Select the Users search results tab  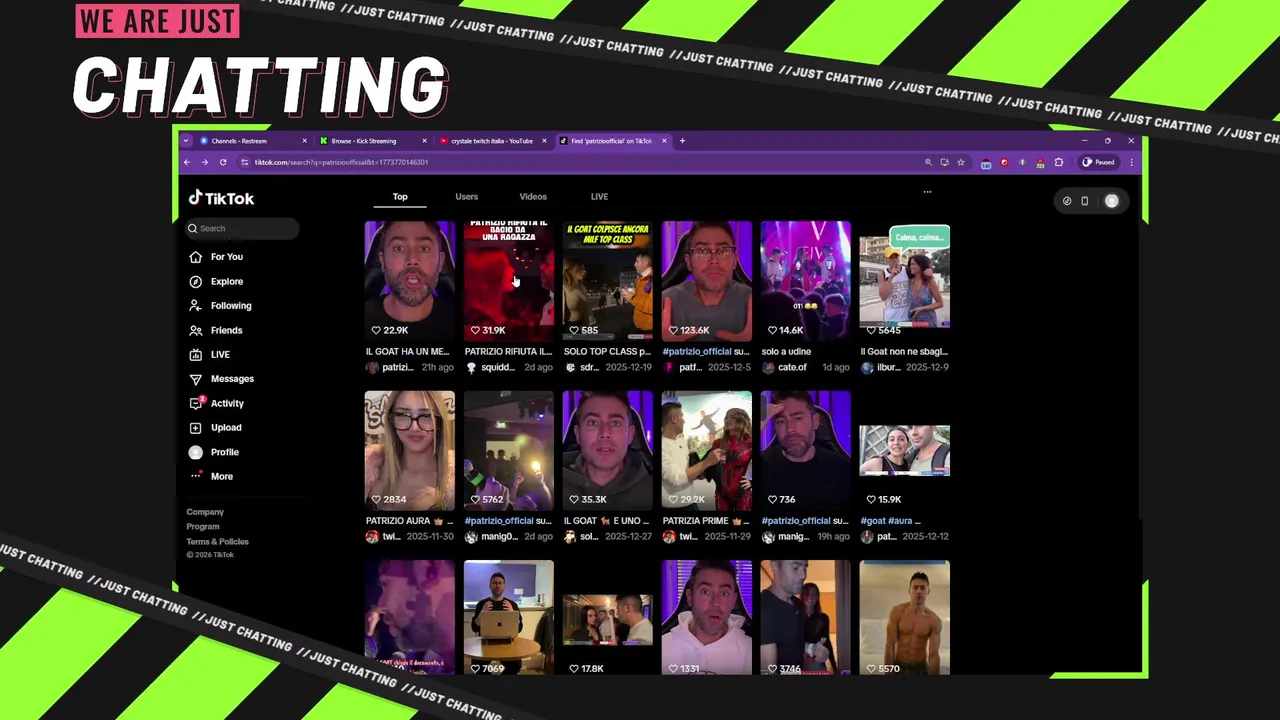pos(467,197)
